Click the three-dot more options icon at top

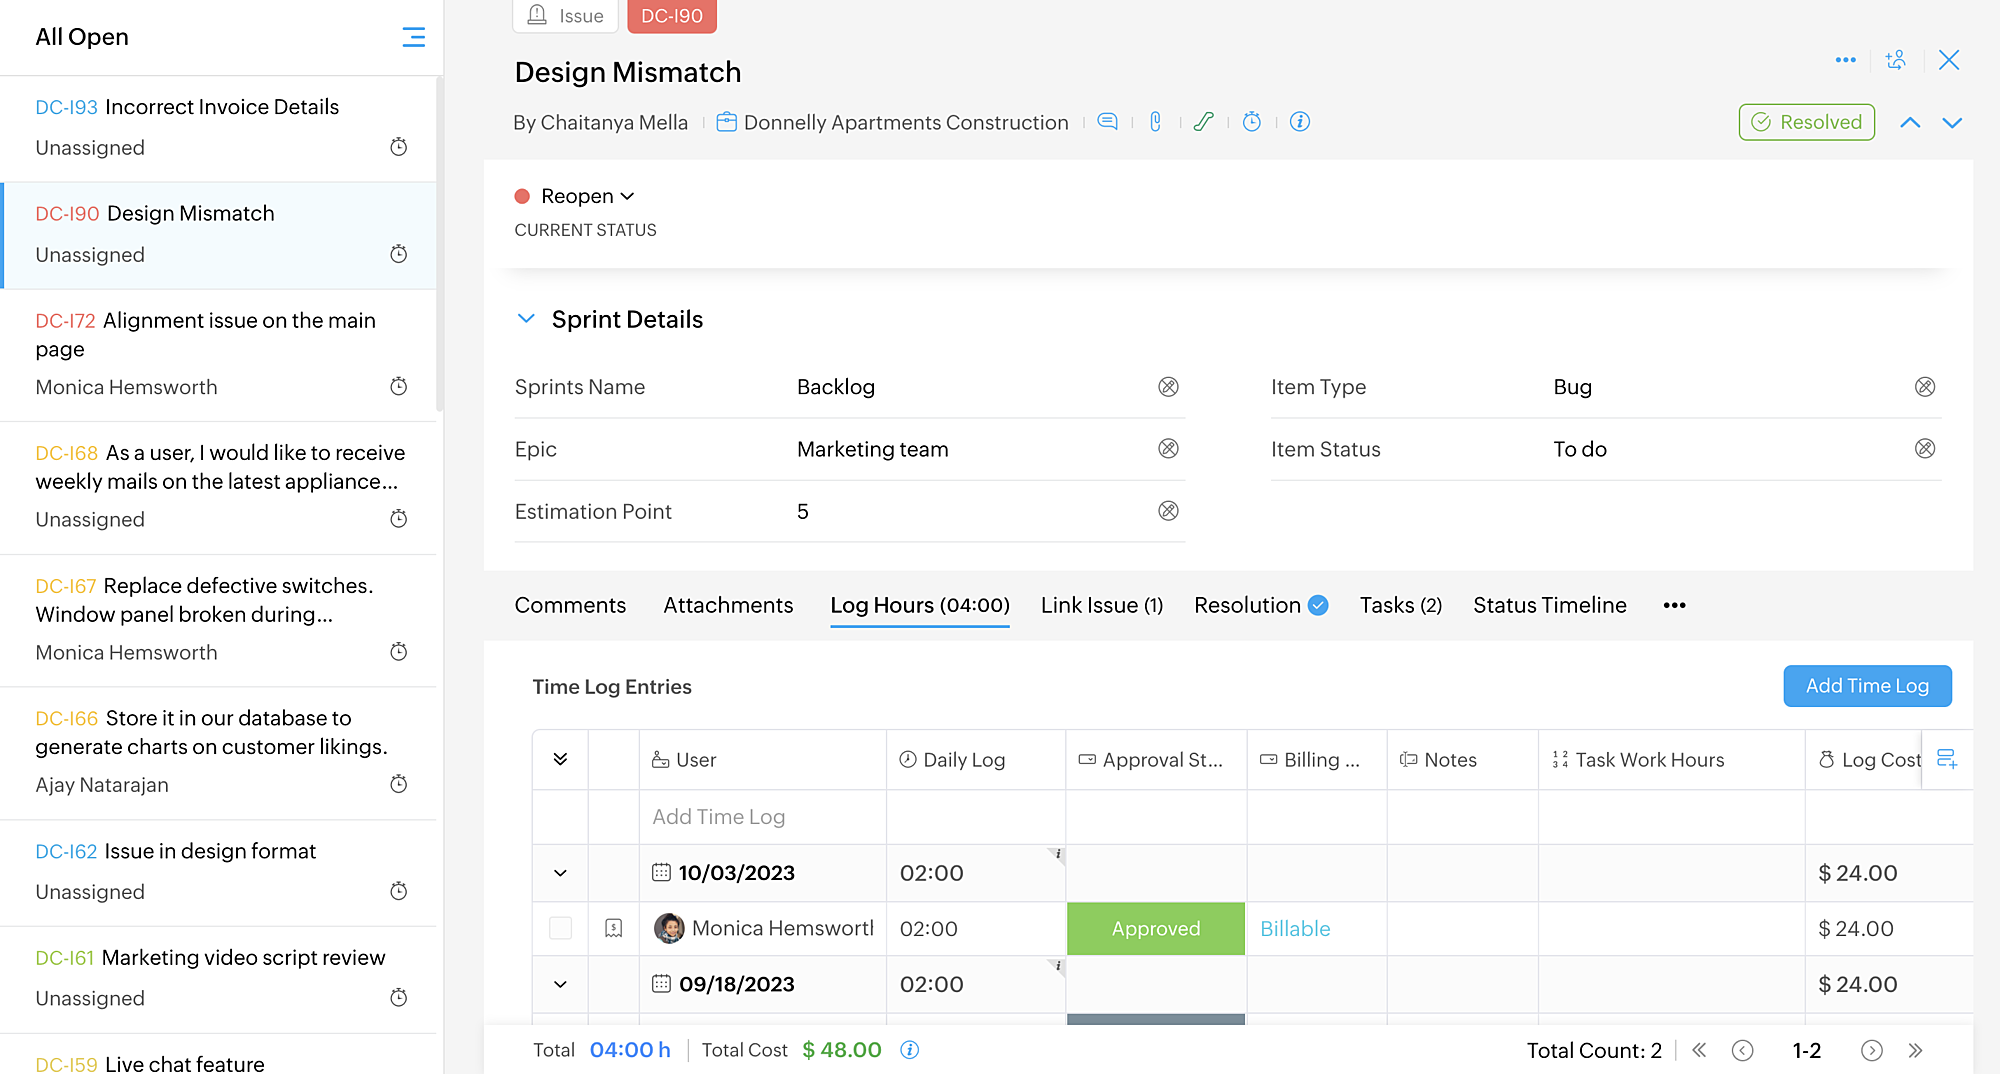coord(1845,60)
